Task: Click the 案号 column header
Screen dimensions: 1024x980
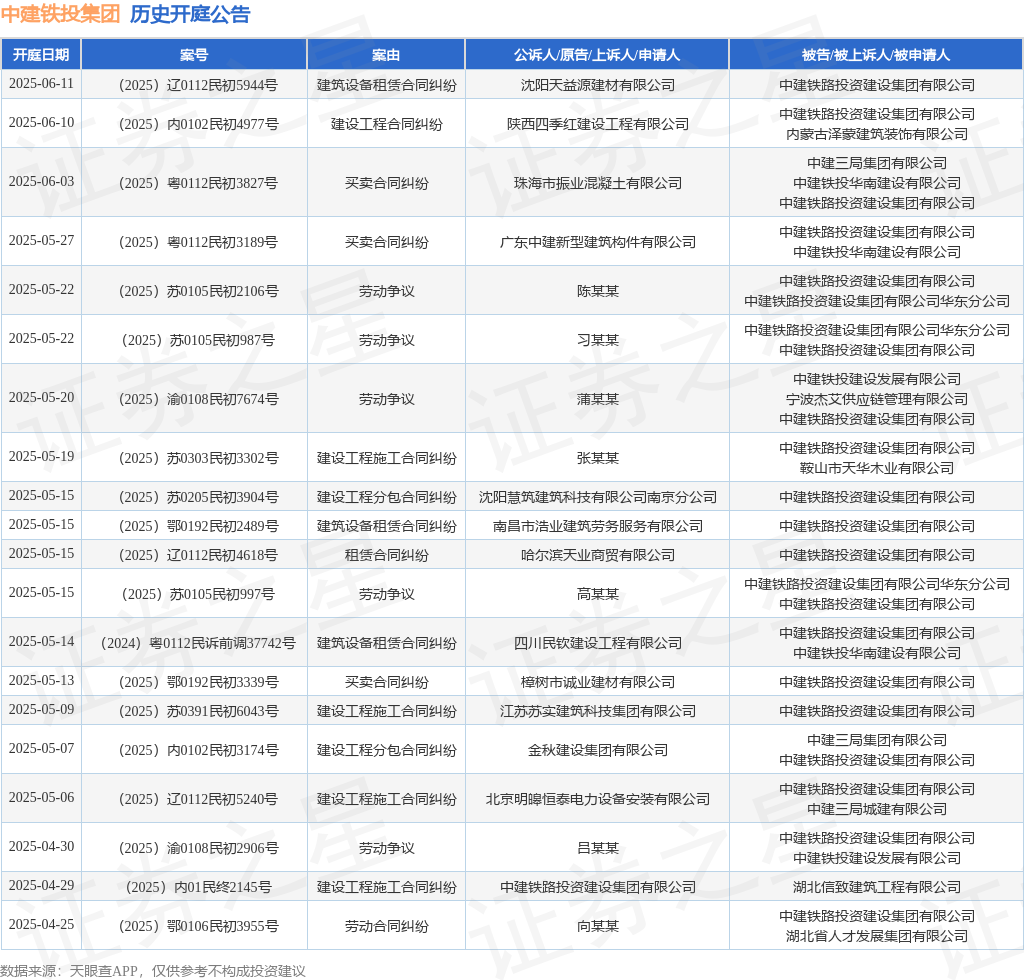Action: tap(194, 55)
